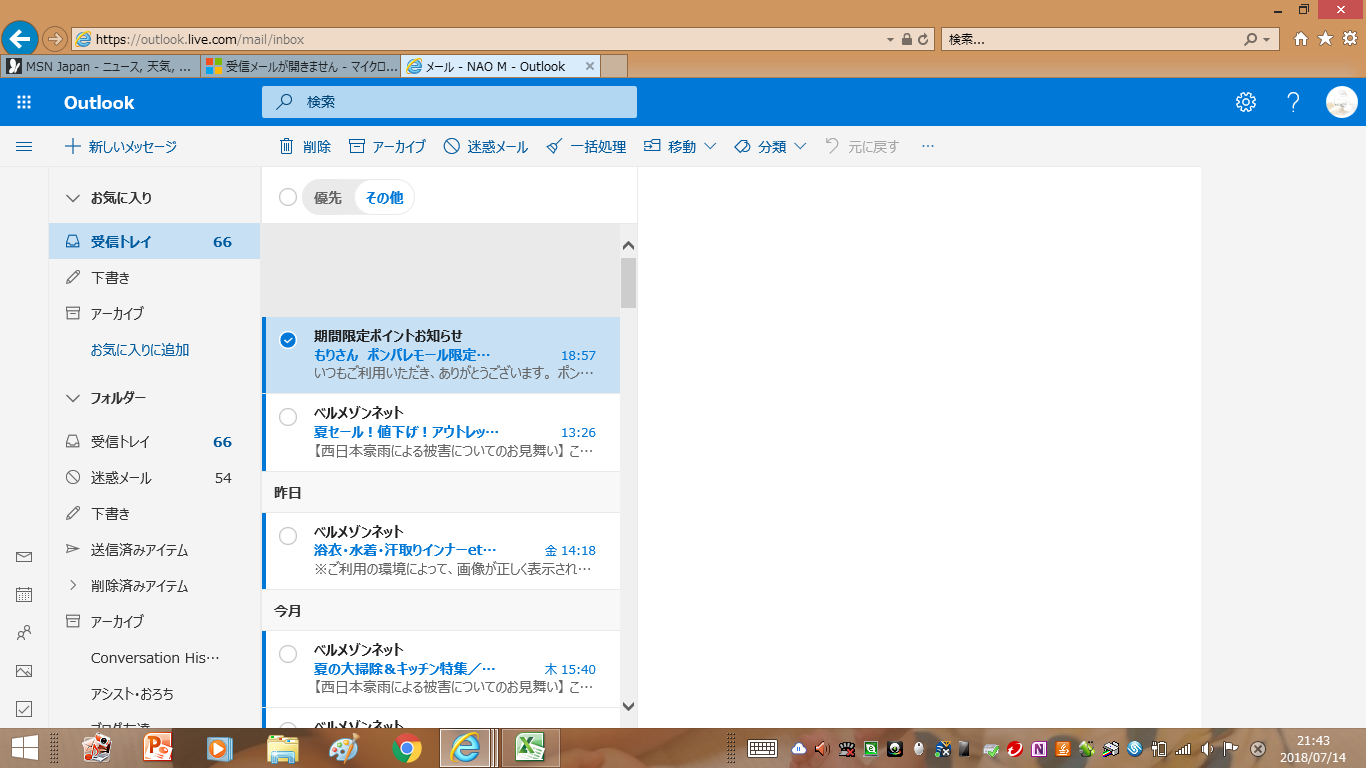Open Chrome from the taskbar
This screenshot has width=1366, height=768.
coord(406,747)
